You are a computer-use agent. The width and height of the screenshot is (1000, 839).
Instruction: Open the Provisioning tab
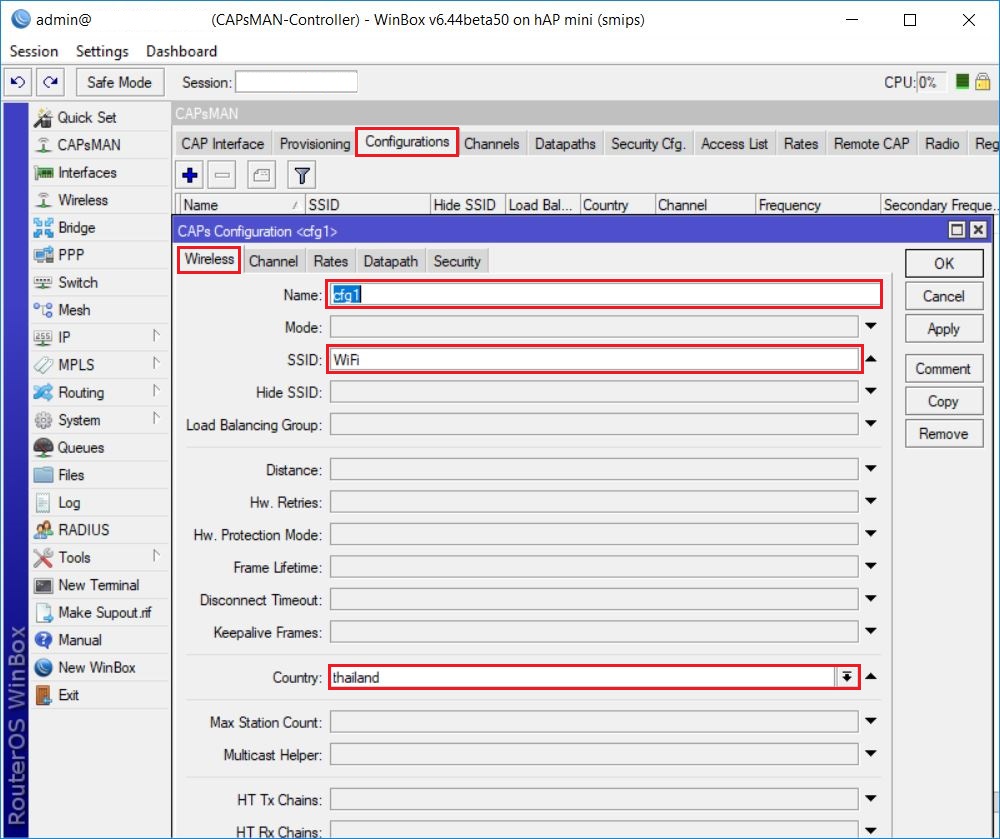point(315,144)
